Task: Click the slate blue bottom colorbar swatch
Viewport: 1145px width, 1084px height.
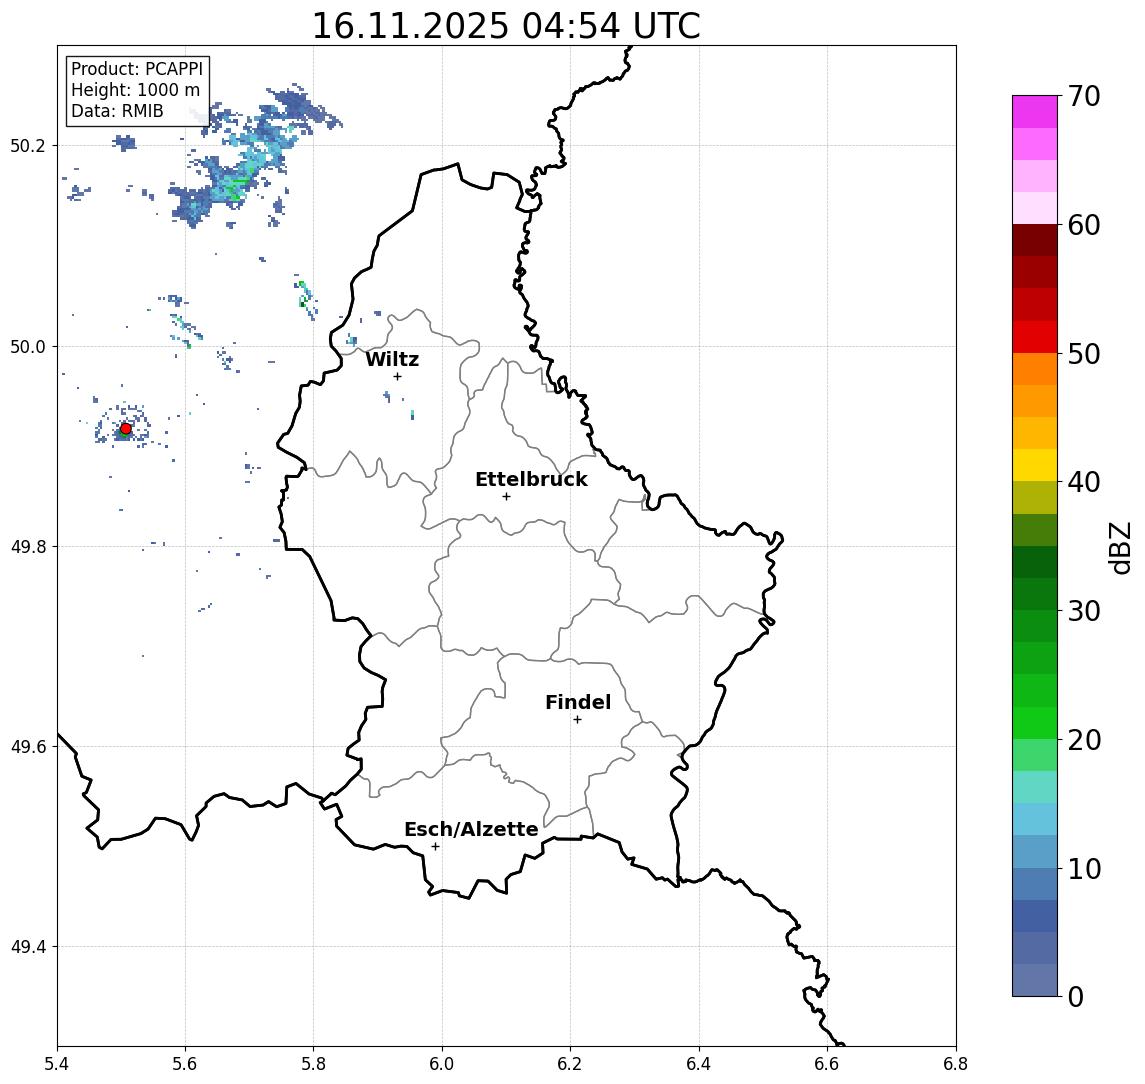Action: [1035, 980]
